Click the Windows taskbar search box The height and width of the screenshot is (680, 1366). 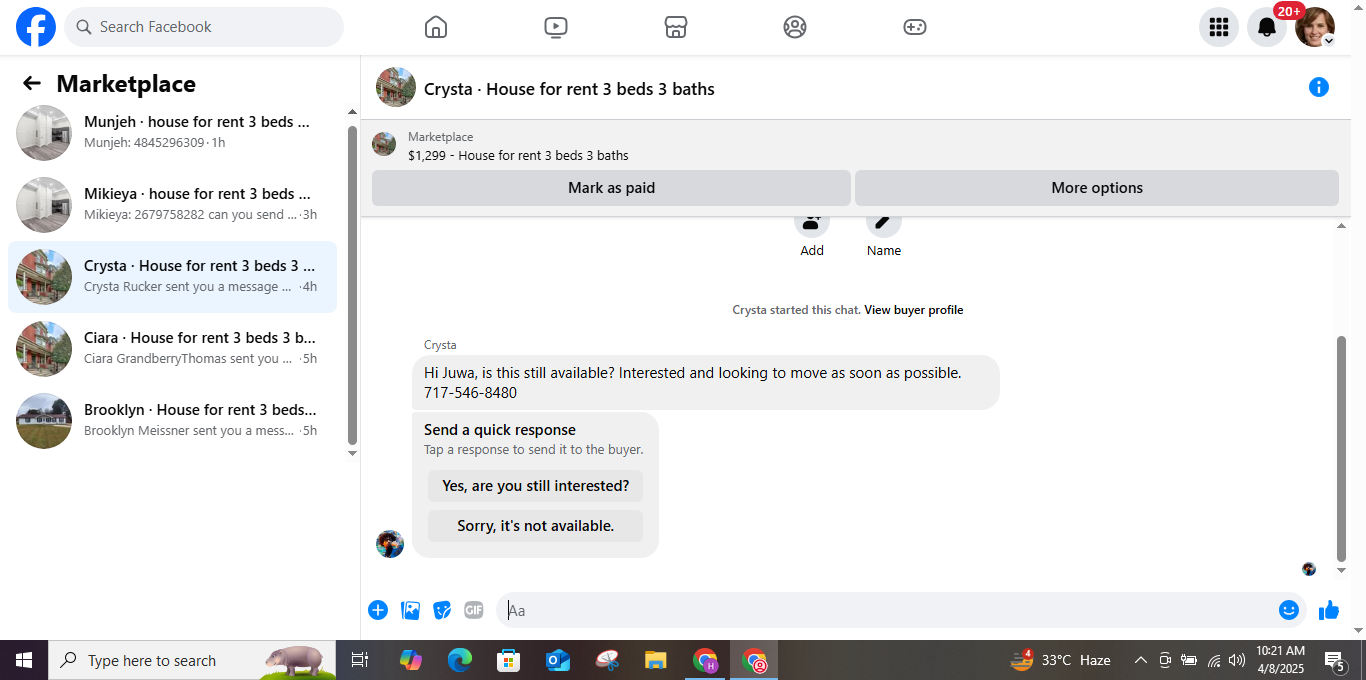192,660
